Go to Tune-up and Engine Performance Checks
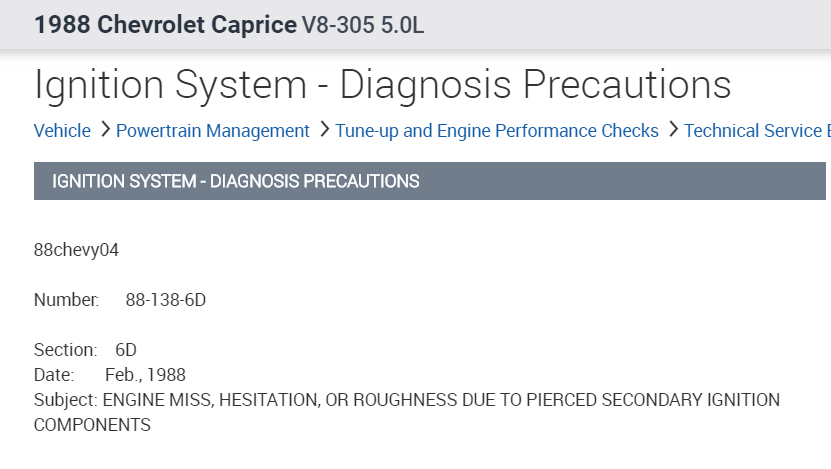The image size is (831, 469). pos(497,131)
